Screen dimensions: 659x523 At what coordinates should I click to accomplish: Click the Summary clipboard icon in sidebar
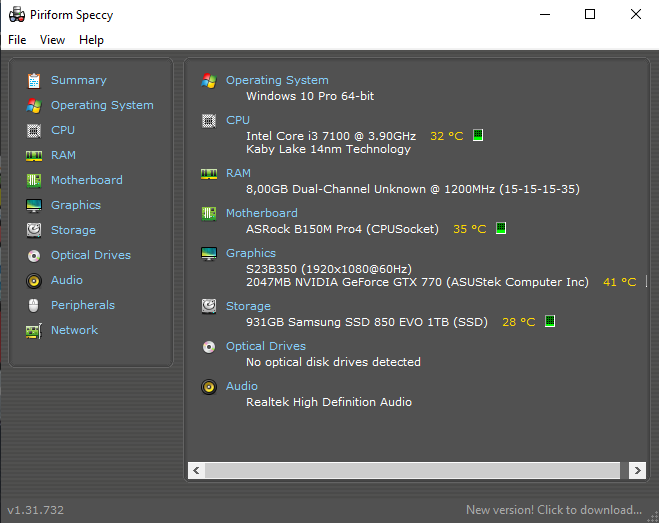pos(34,80)
